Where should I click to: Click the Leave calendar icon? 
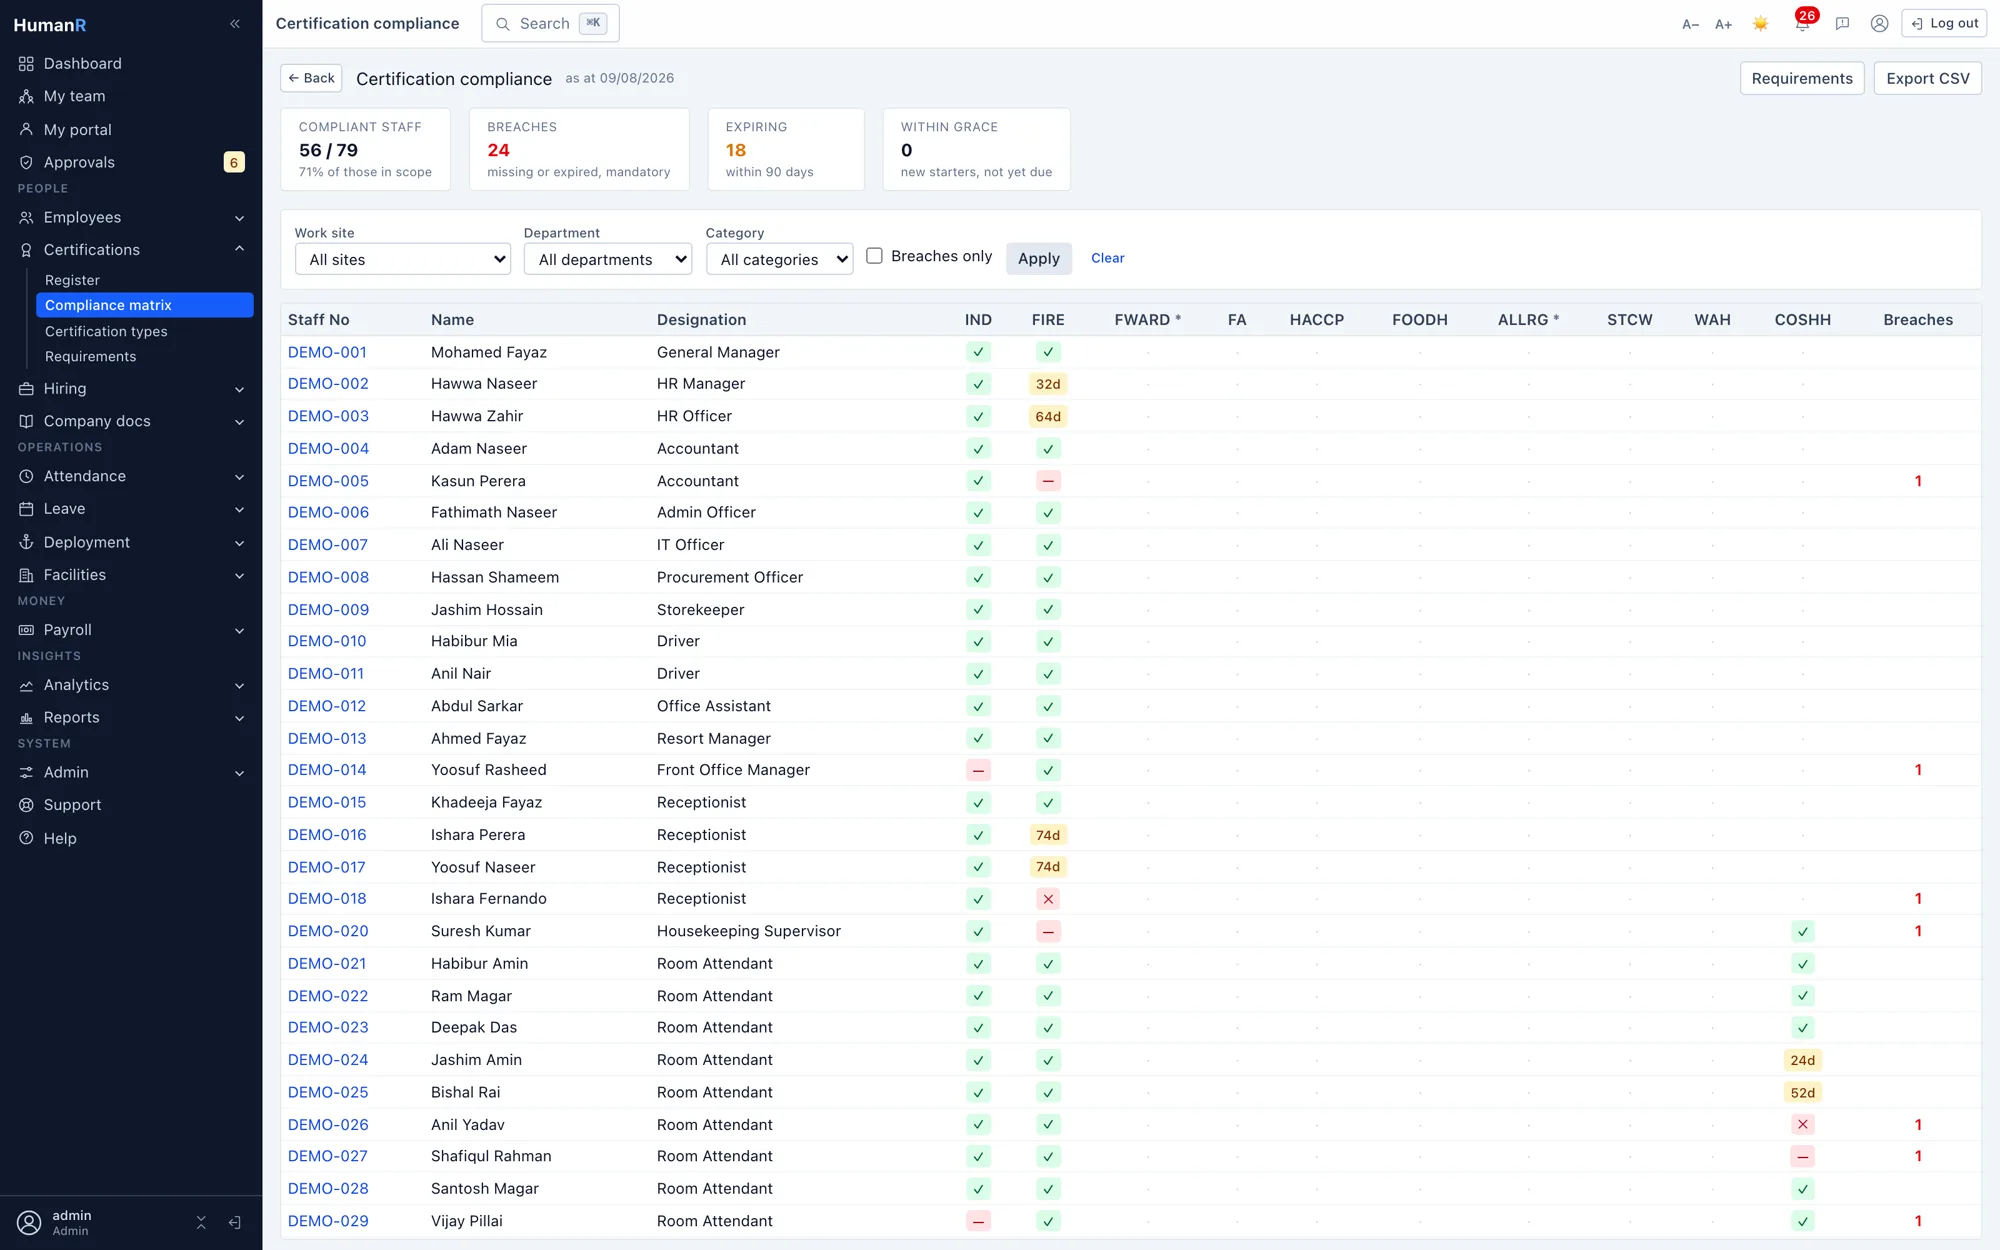pyautogui.click(x=26, y=509)
